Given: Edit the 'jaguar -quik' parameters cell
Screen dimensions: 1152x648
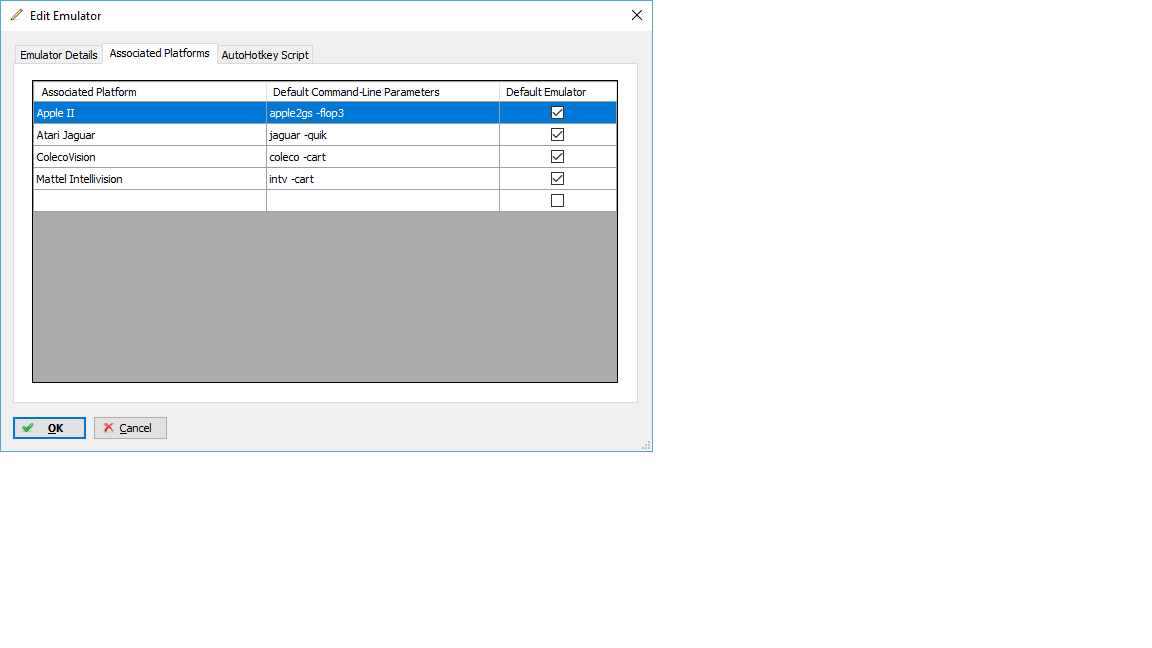Looking at the screenshot, I should coord(383,134).
